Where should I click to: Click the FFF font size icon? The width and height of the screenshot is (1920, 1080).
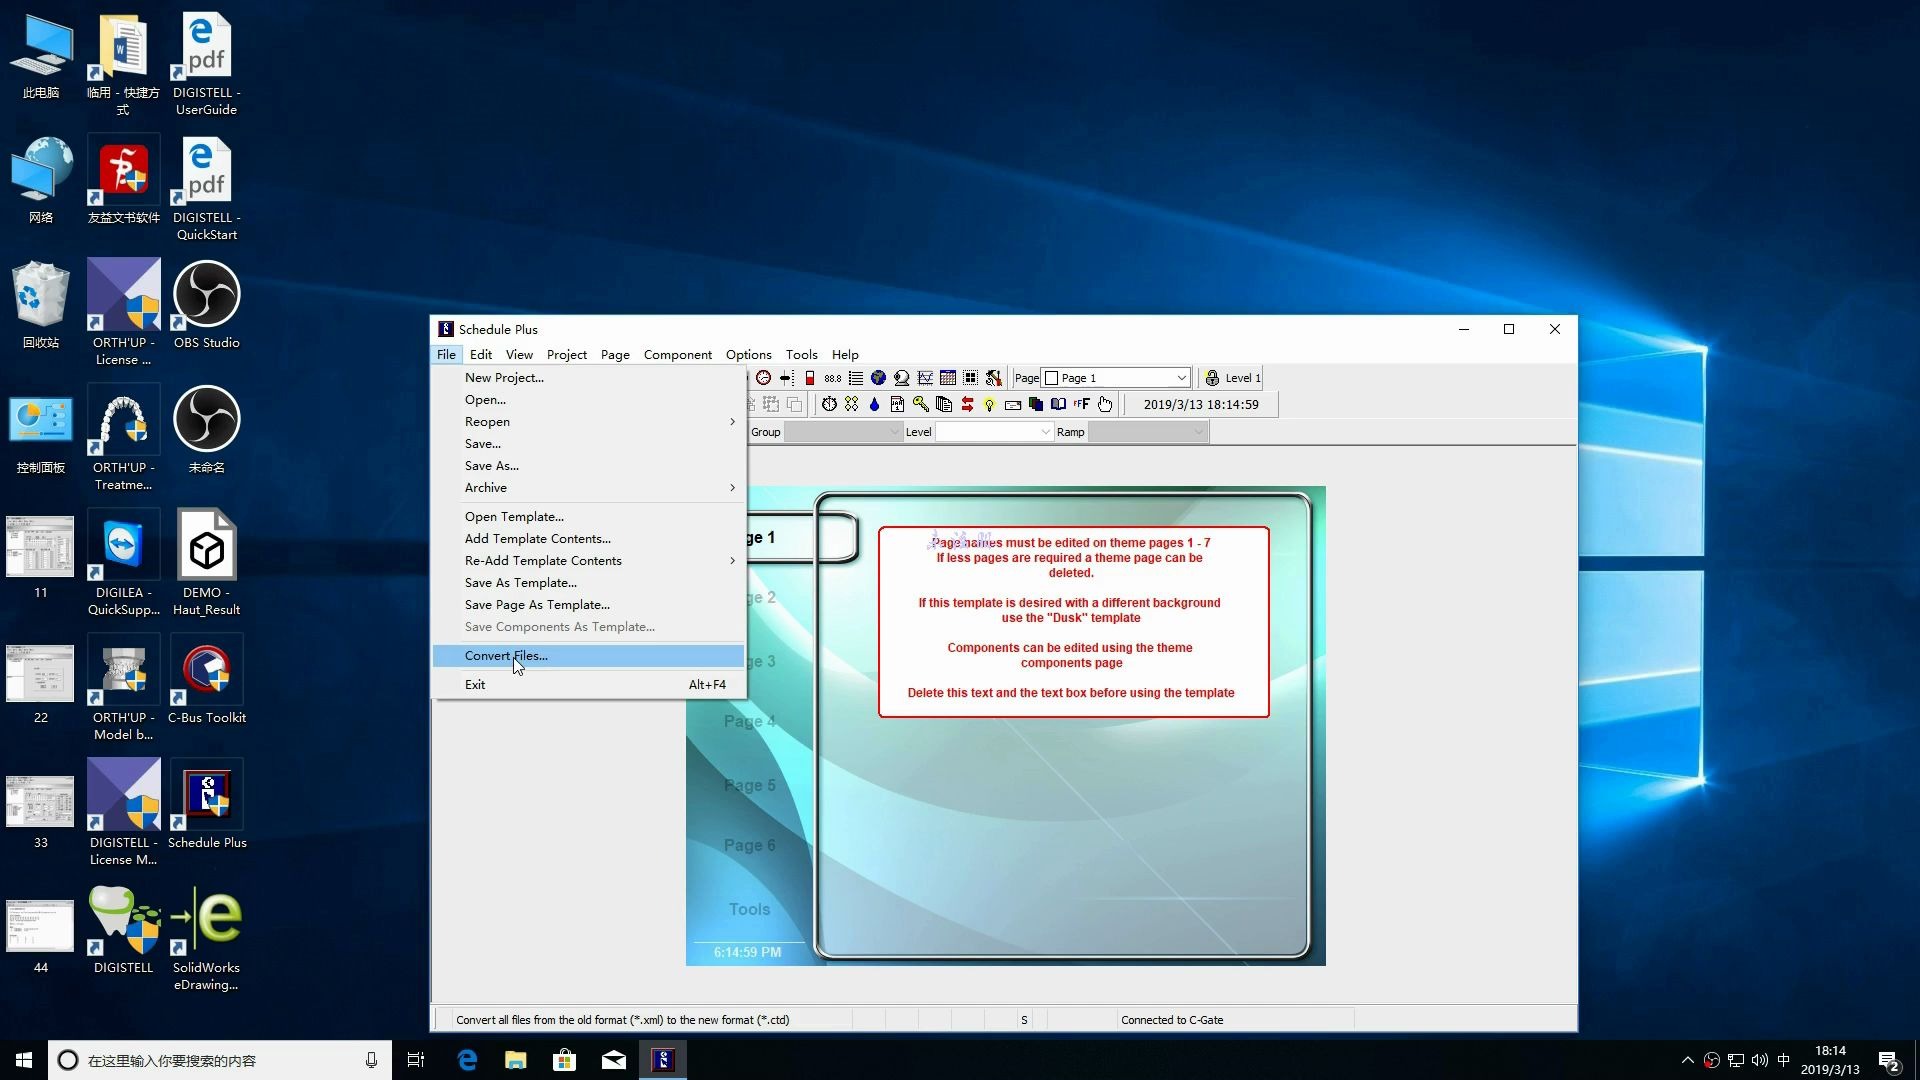1081,404
